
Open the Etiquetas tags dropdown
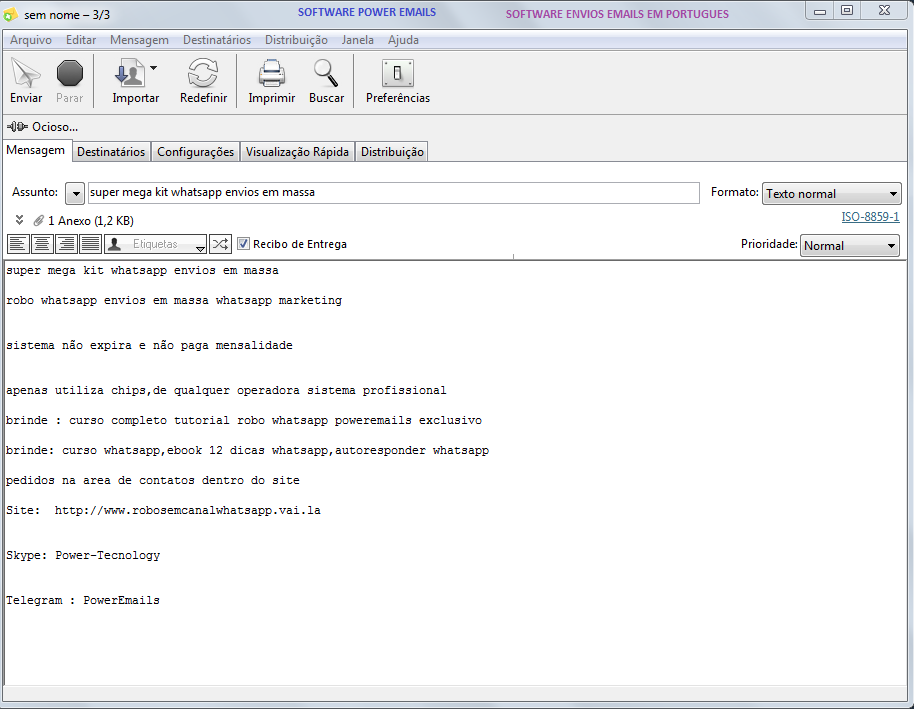(156, 244)
